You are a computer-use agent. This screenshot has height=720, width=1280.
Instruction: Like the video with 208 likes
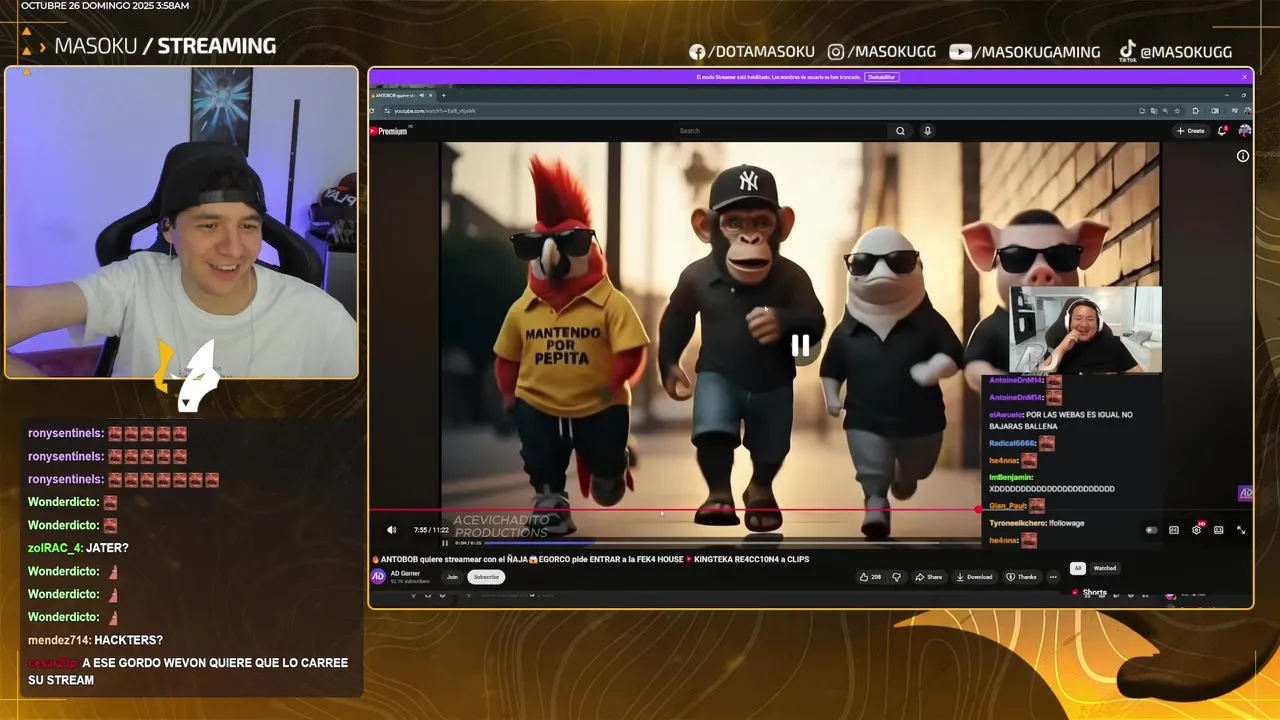pos(869,577)
